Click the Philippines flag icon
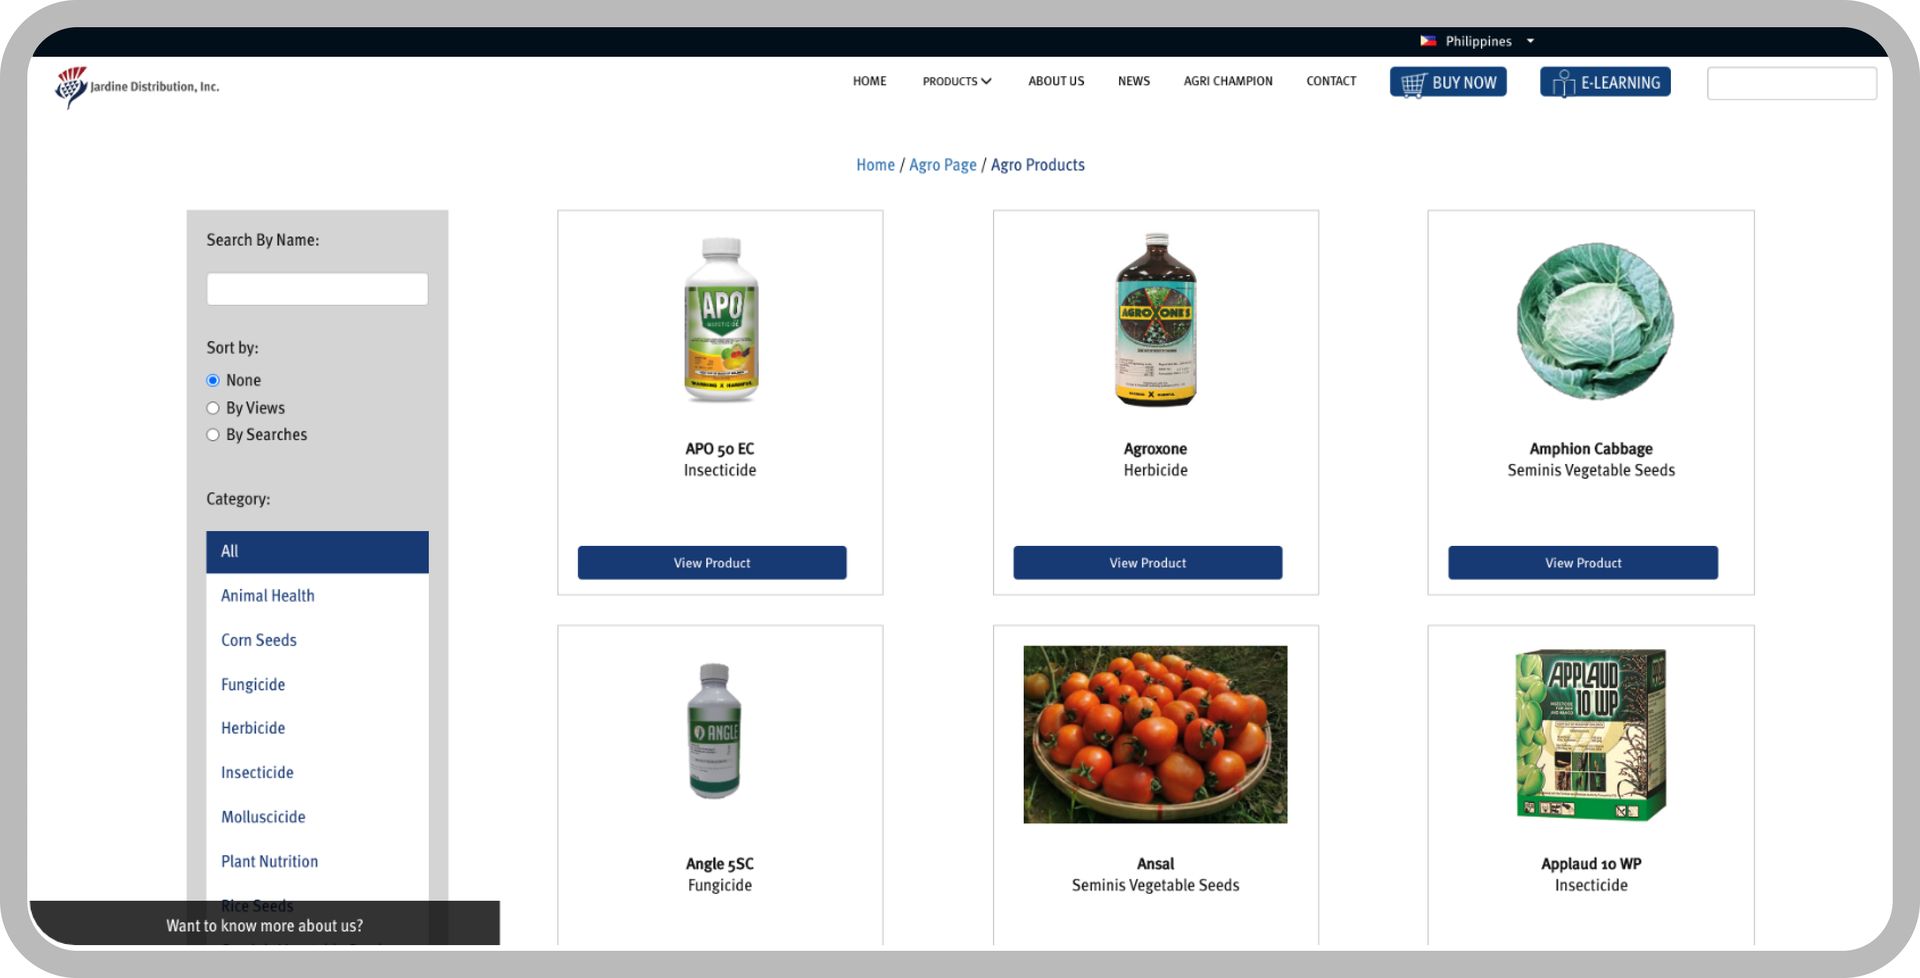The image size is (1920, 978). (1428, 41)
